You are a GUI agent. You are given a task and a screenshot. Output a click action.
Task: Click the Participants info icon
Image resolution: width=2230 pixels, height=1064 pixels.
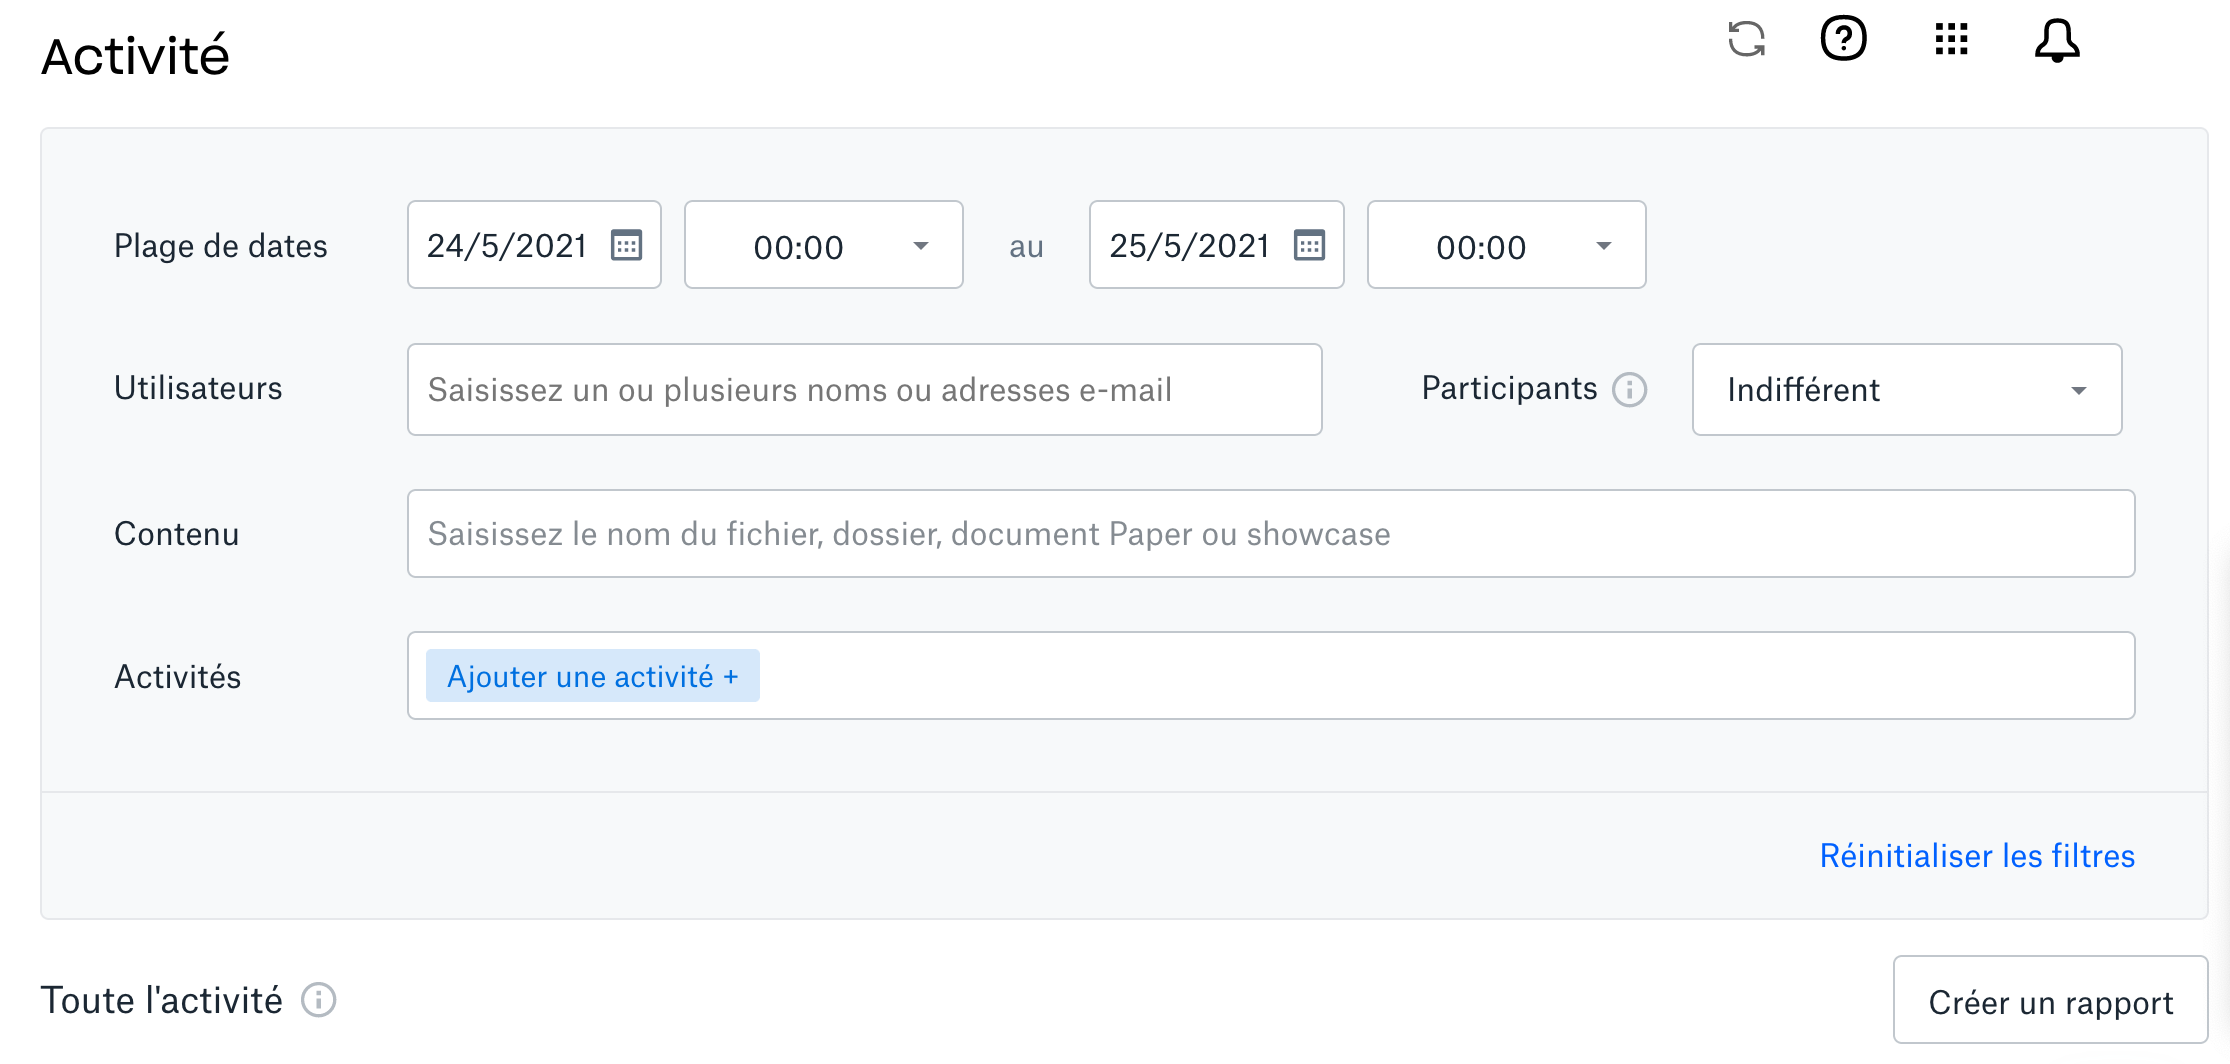tap(1630, 389)
